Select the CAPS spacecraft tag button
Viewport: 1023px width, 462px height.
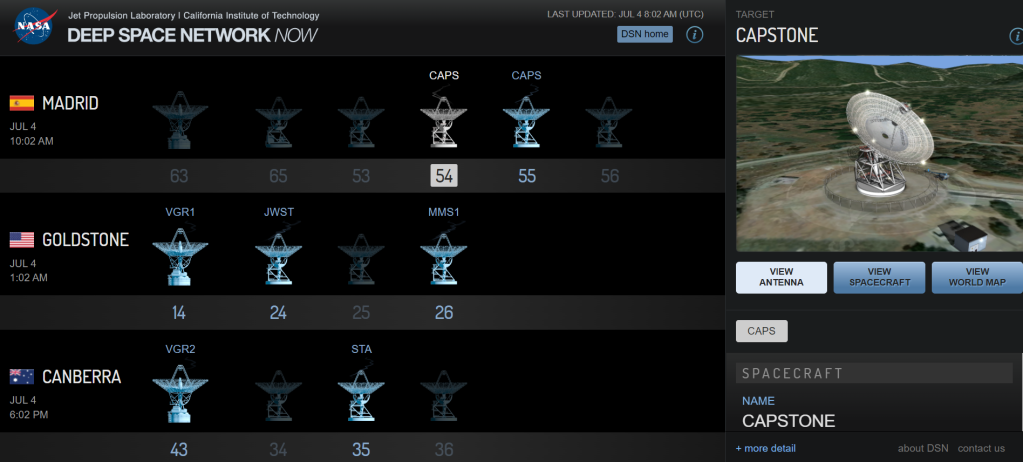click(762, 331)
